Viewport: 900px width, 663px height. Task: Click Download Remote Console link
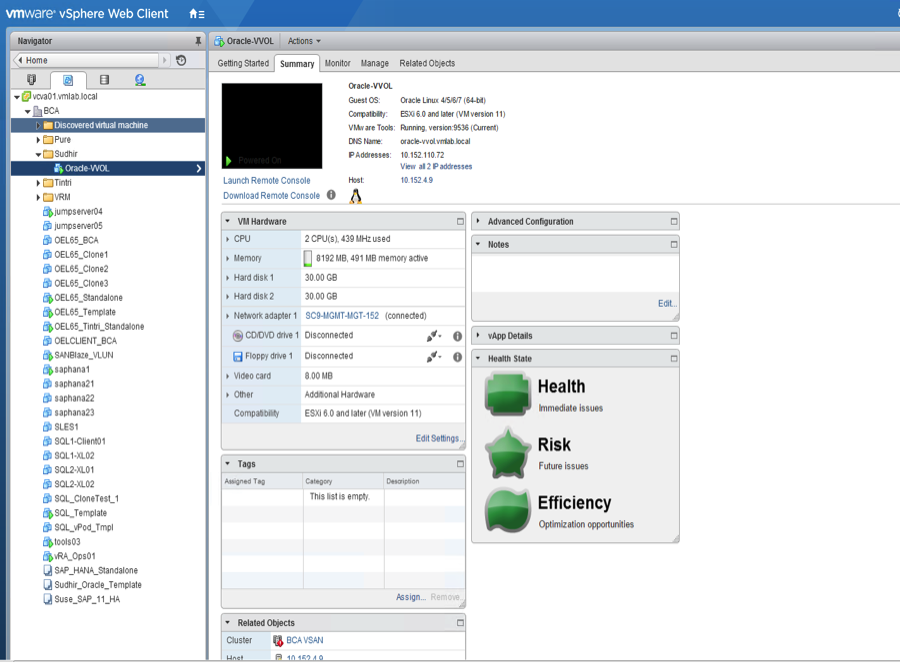271,195
